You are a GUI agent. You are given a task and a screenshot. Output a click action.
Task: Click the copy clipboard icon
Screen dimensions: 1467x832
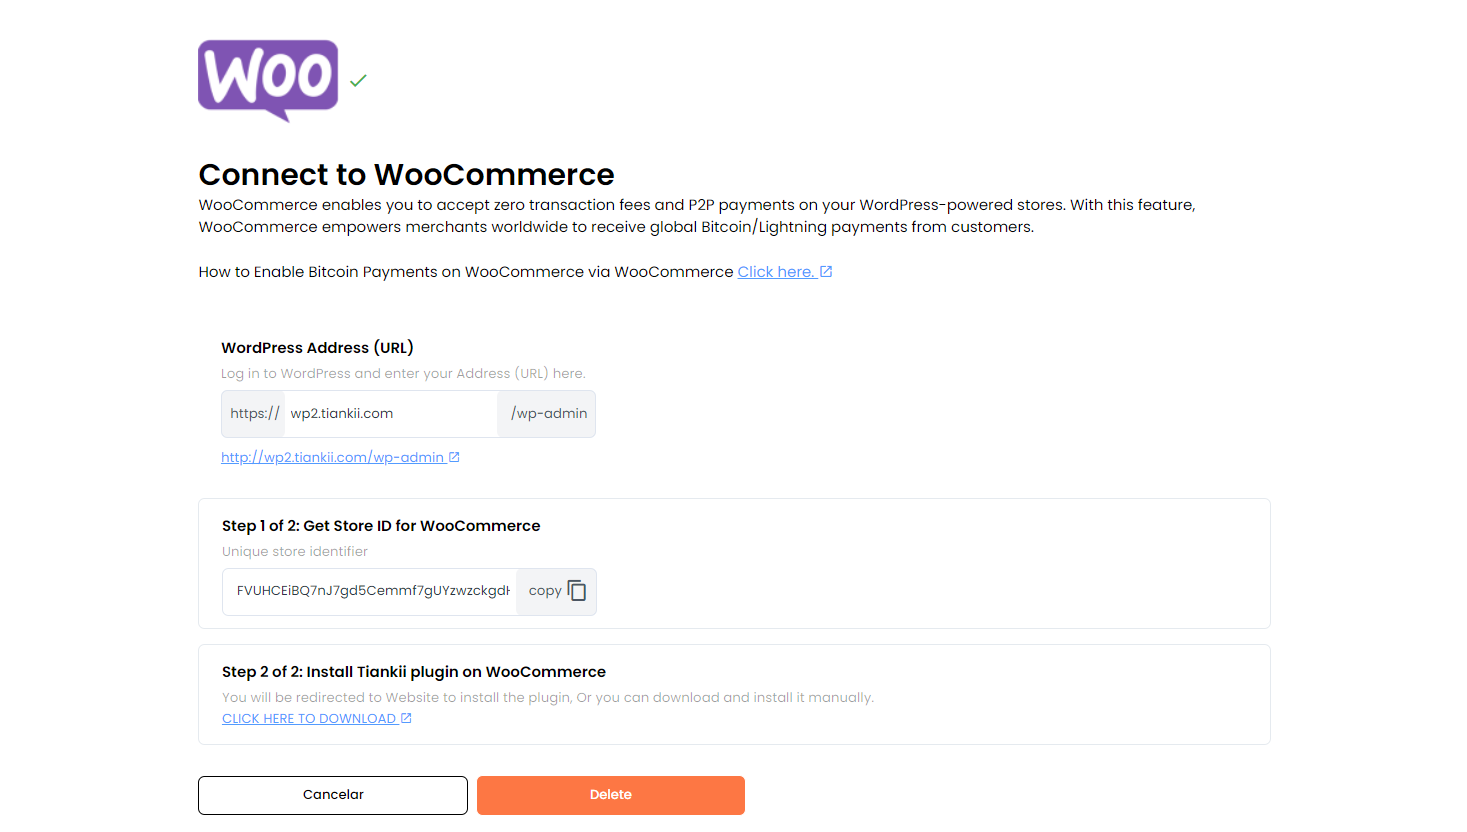[577, 591]
